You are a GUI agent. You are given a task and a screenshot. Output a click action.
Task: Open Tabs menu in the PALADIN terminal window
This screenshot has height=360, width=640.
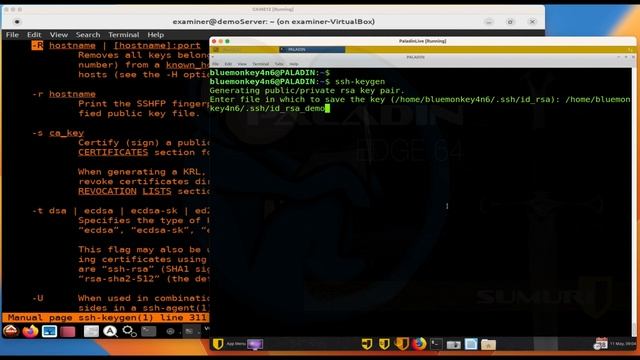(279, 64)
